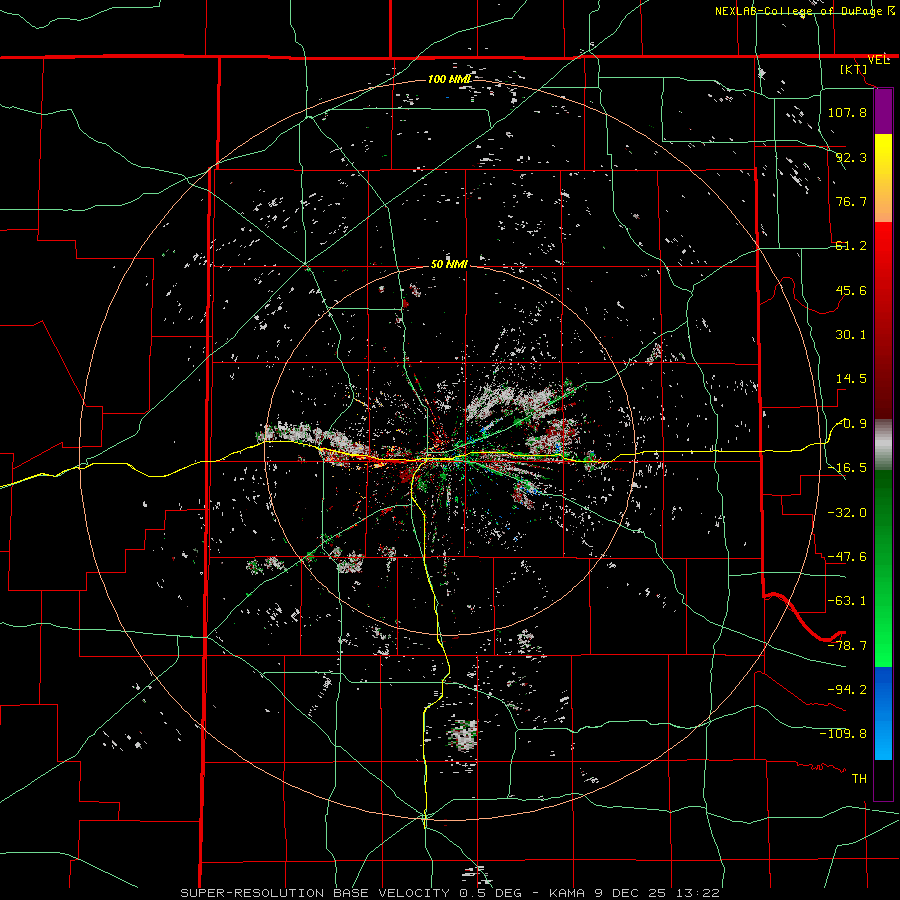900x900 pixels.
Task: Pick the purple segment of velocity scale
Action: click(x=883, y=112)
